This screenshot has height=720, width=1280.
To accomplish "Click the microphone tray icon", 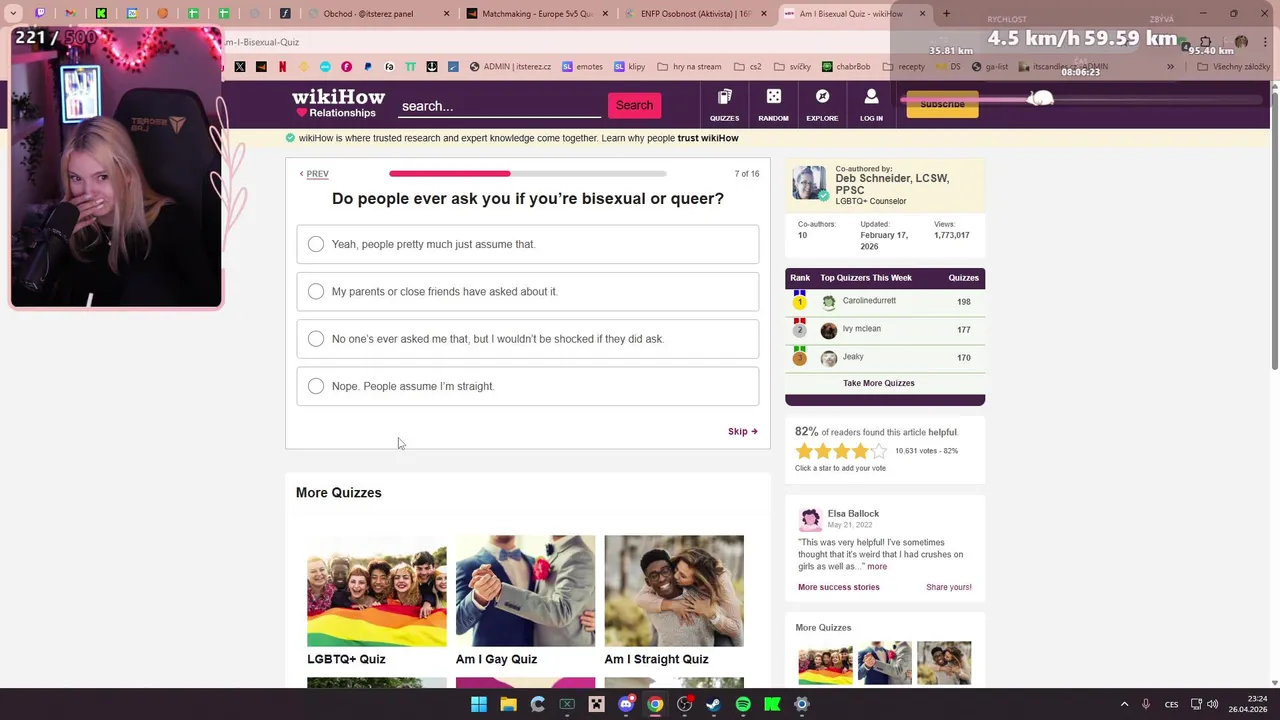I will [x=1146, y=704].
